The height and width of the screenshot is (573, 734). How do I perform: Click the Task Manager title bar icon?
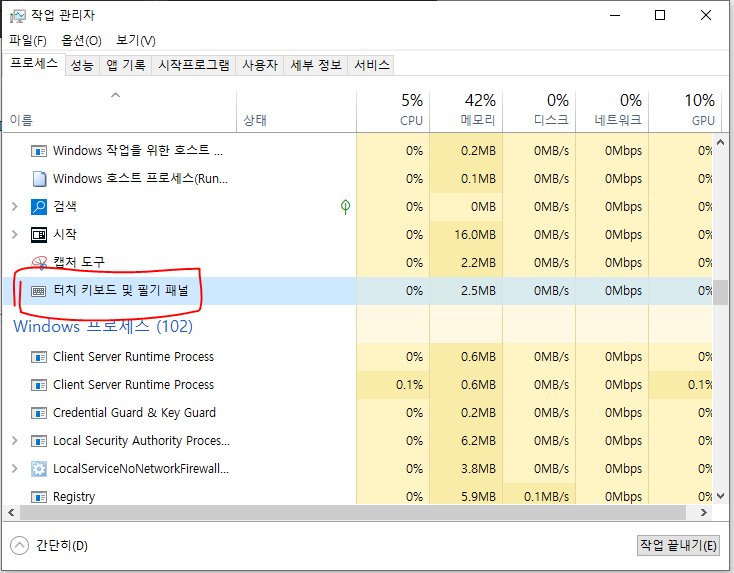pos(18,15)
